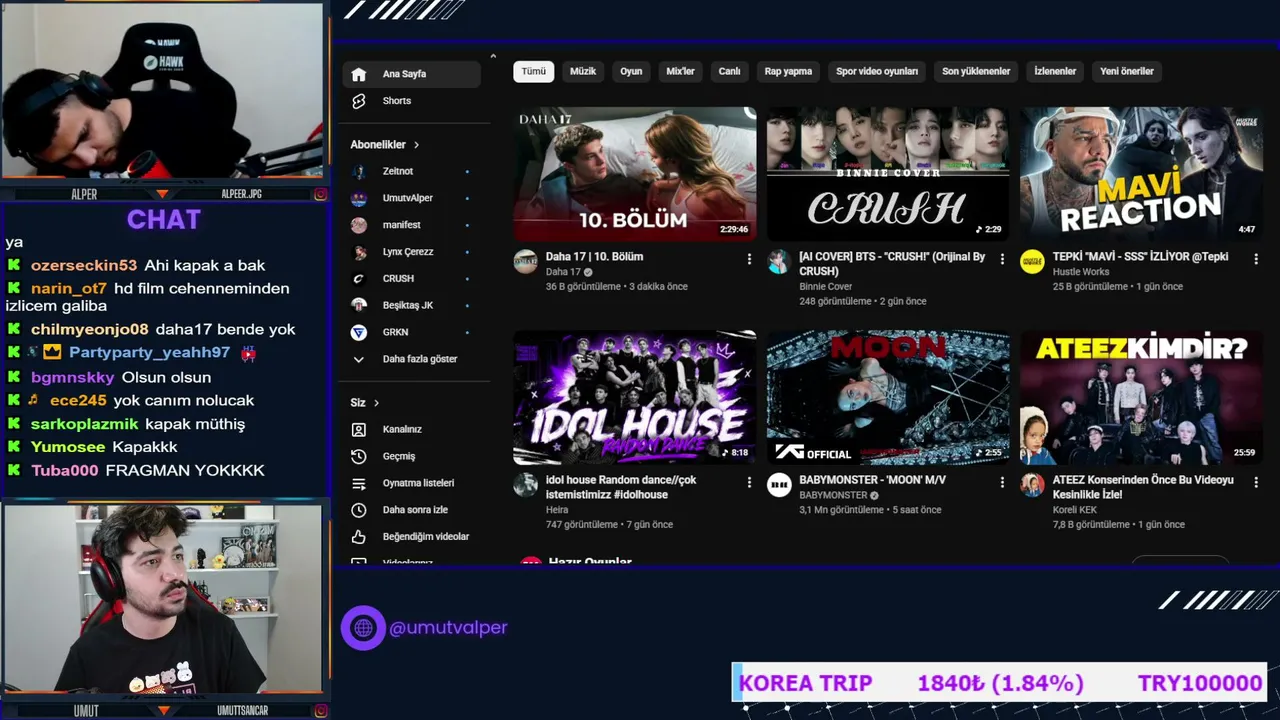Viewport: 1280px width, 720px height.
Task: Open the options menu for Daha 17 | 10. Bölüm
Action: pyautogui.click(x=749, y=259)
